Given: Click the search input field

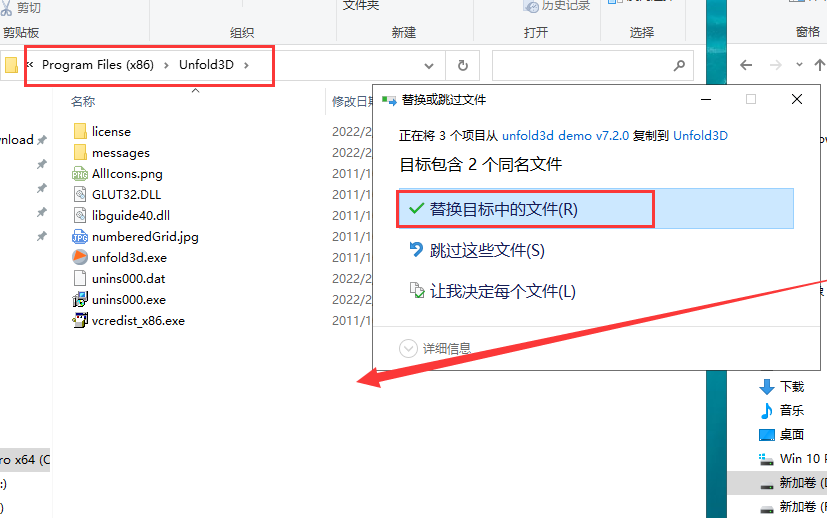Looking at the screenshot, I should [x=592, y=65].
